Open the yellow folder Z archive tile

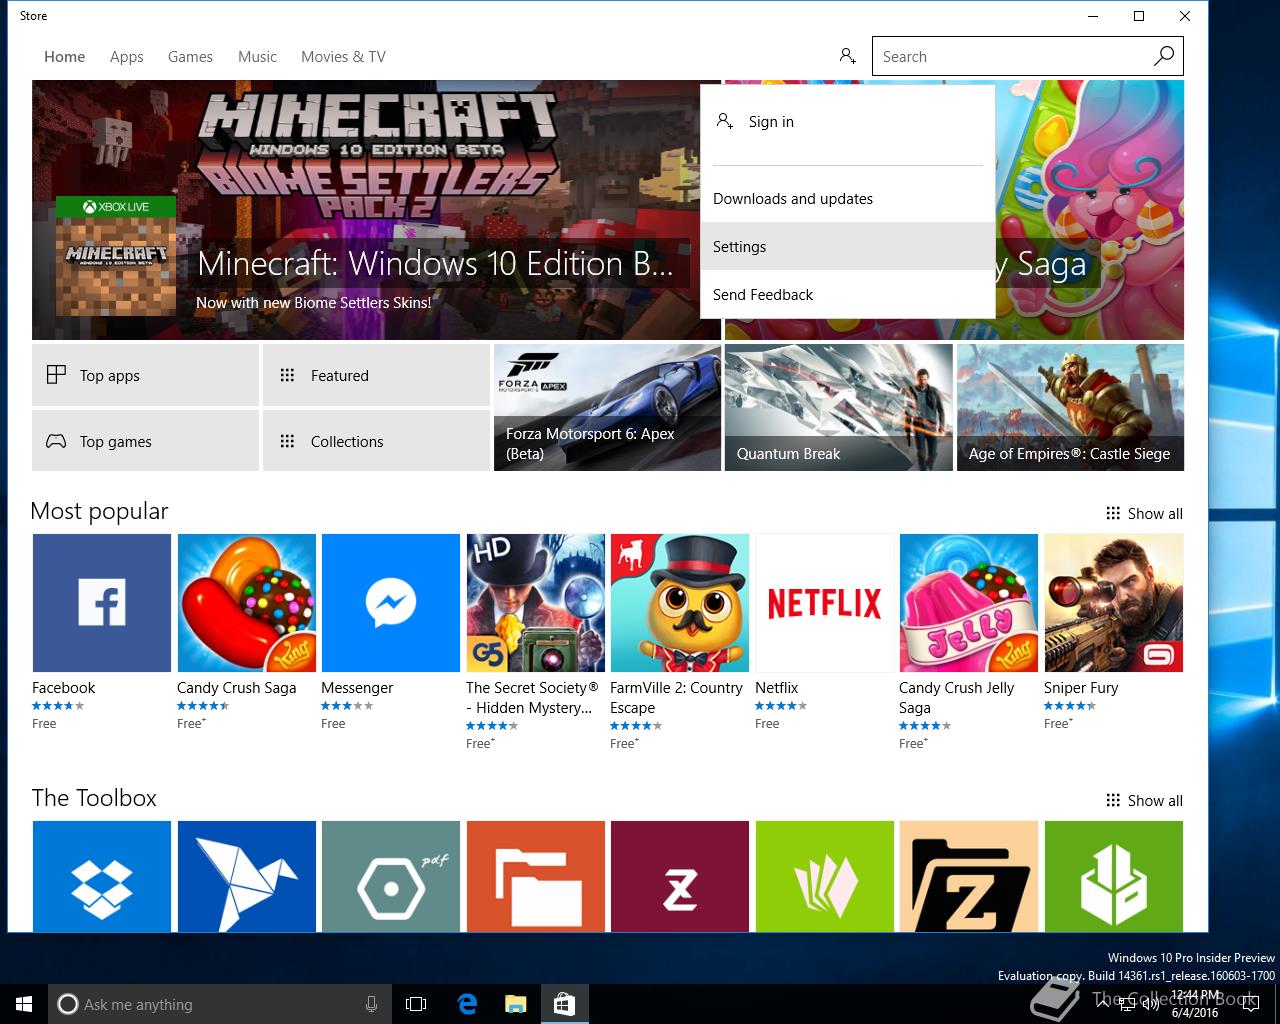[x=969, y=876]
